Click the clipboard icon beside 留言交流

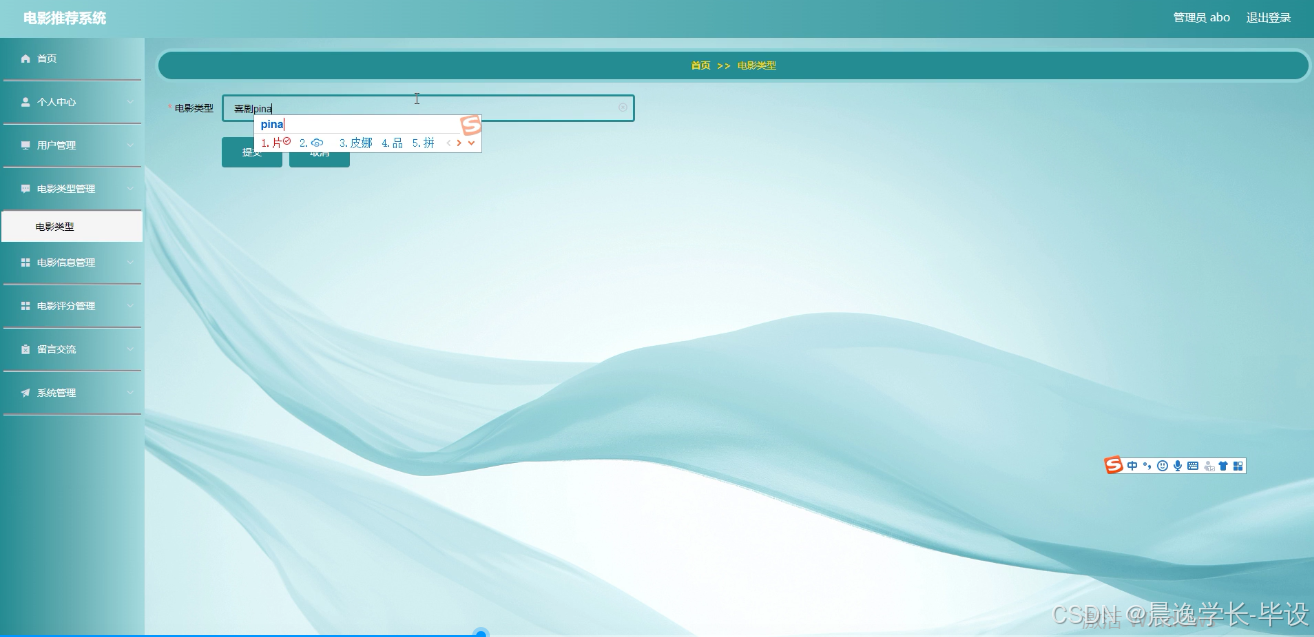(26, 350)
